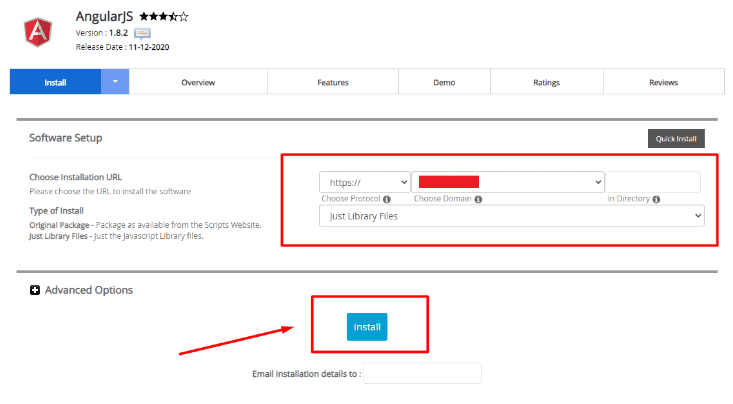Open the https:// protocol dropdown

pos(364,182)
